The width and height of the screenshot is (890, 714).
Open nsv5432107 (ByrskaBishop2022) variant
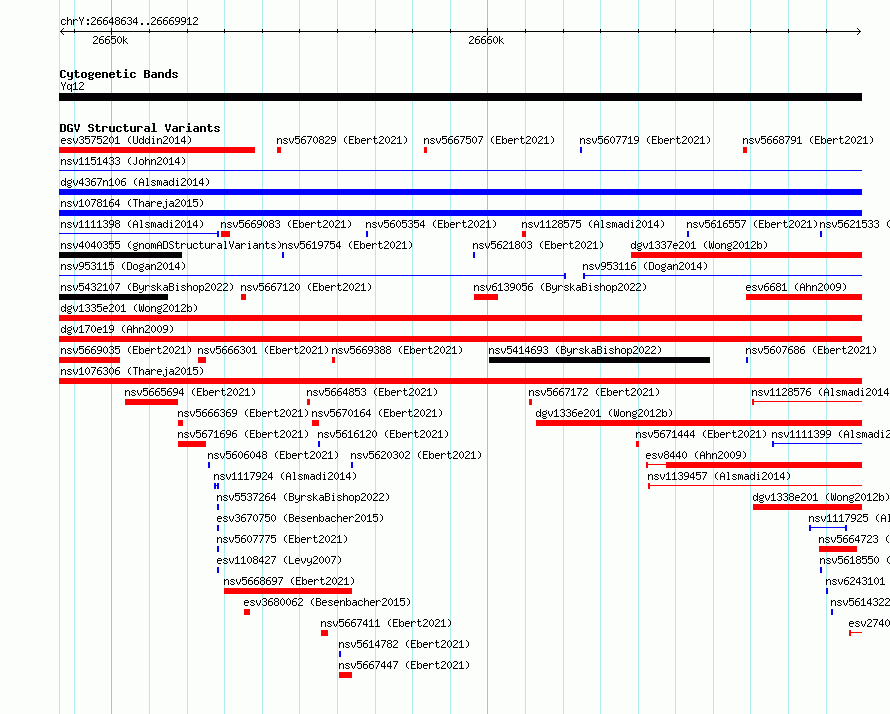coord(147,287)
